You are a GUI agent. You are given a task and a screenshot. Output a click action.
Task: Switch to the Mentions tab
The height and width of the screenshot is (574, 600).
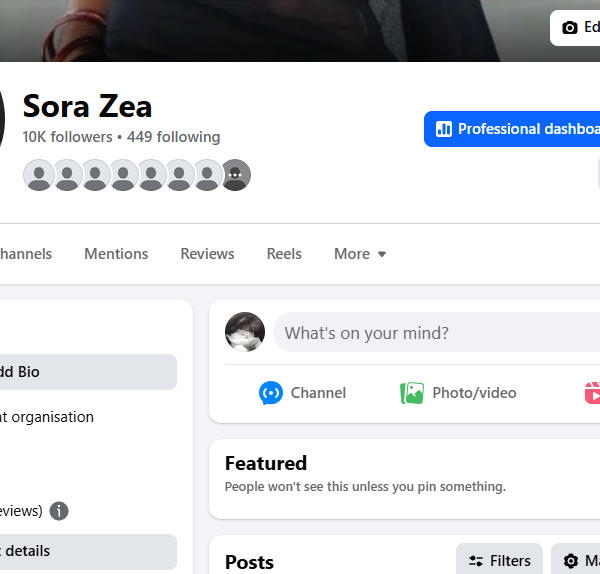[x=116, y=254]
